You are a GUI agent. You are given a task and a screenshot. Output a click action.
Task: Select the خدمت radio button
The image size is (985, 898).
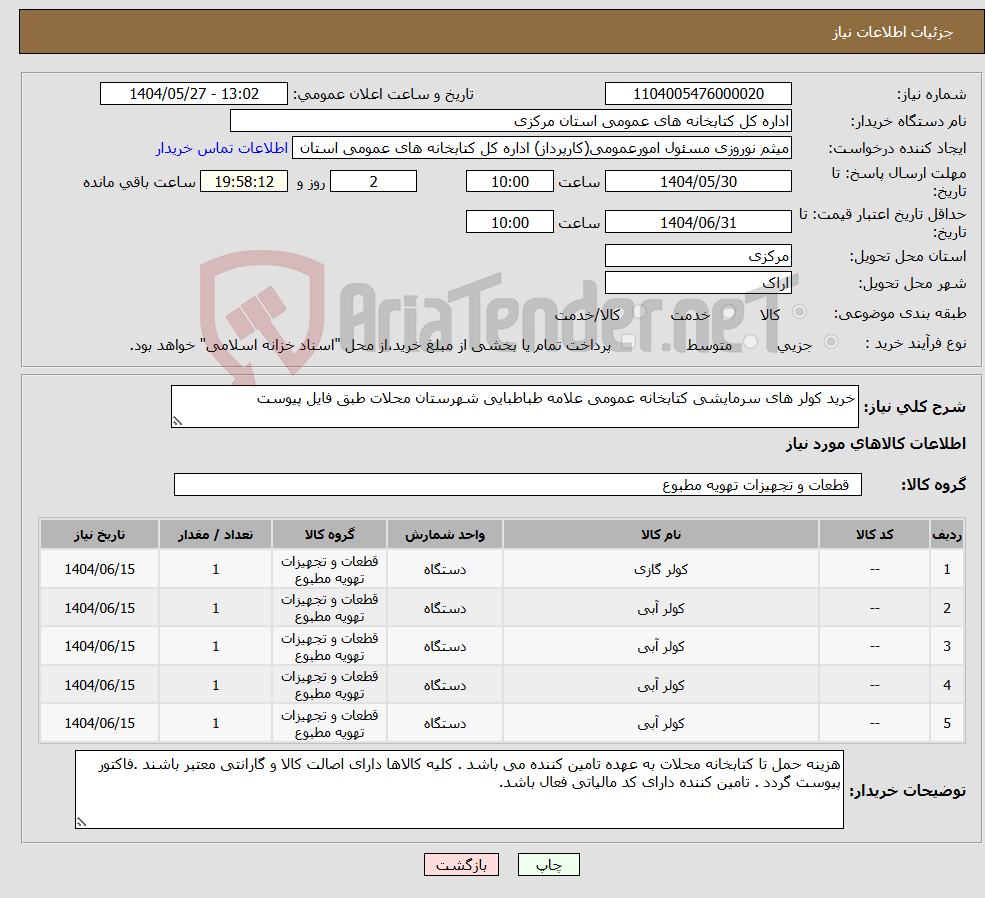click(729, 312)
